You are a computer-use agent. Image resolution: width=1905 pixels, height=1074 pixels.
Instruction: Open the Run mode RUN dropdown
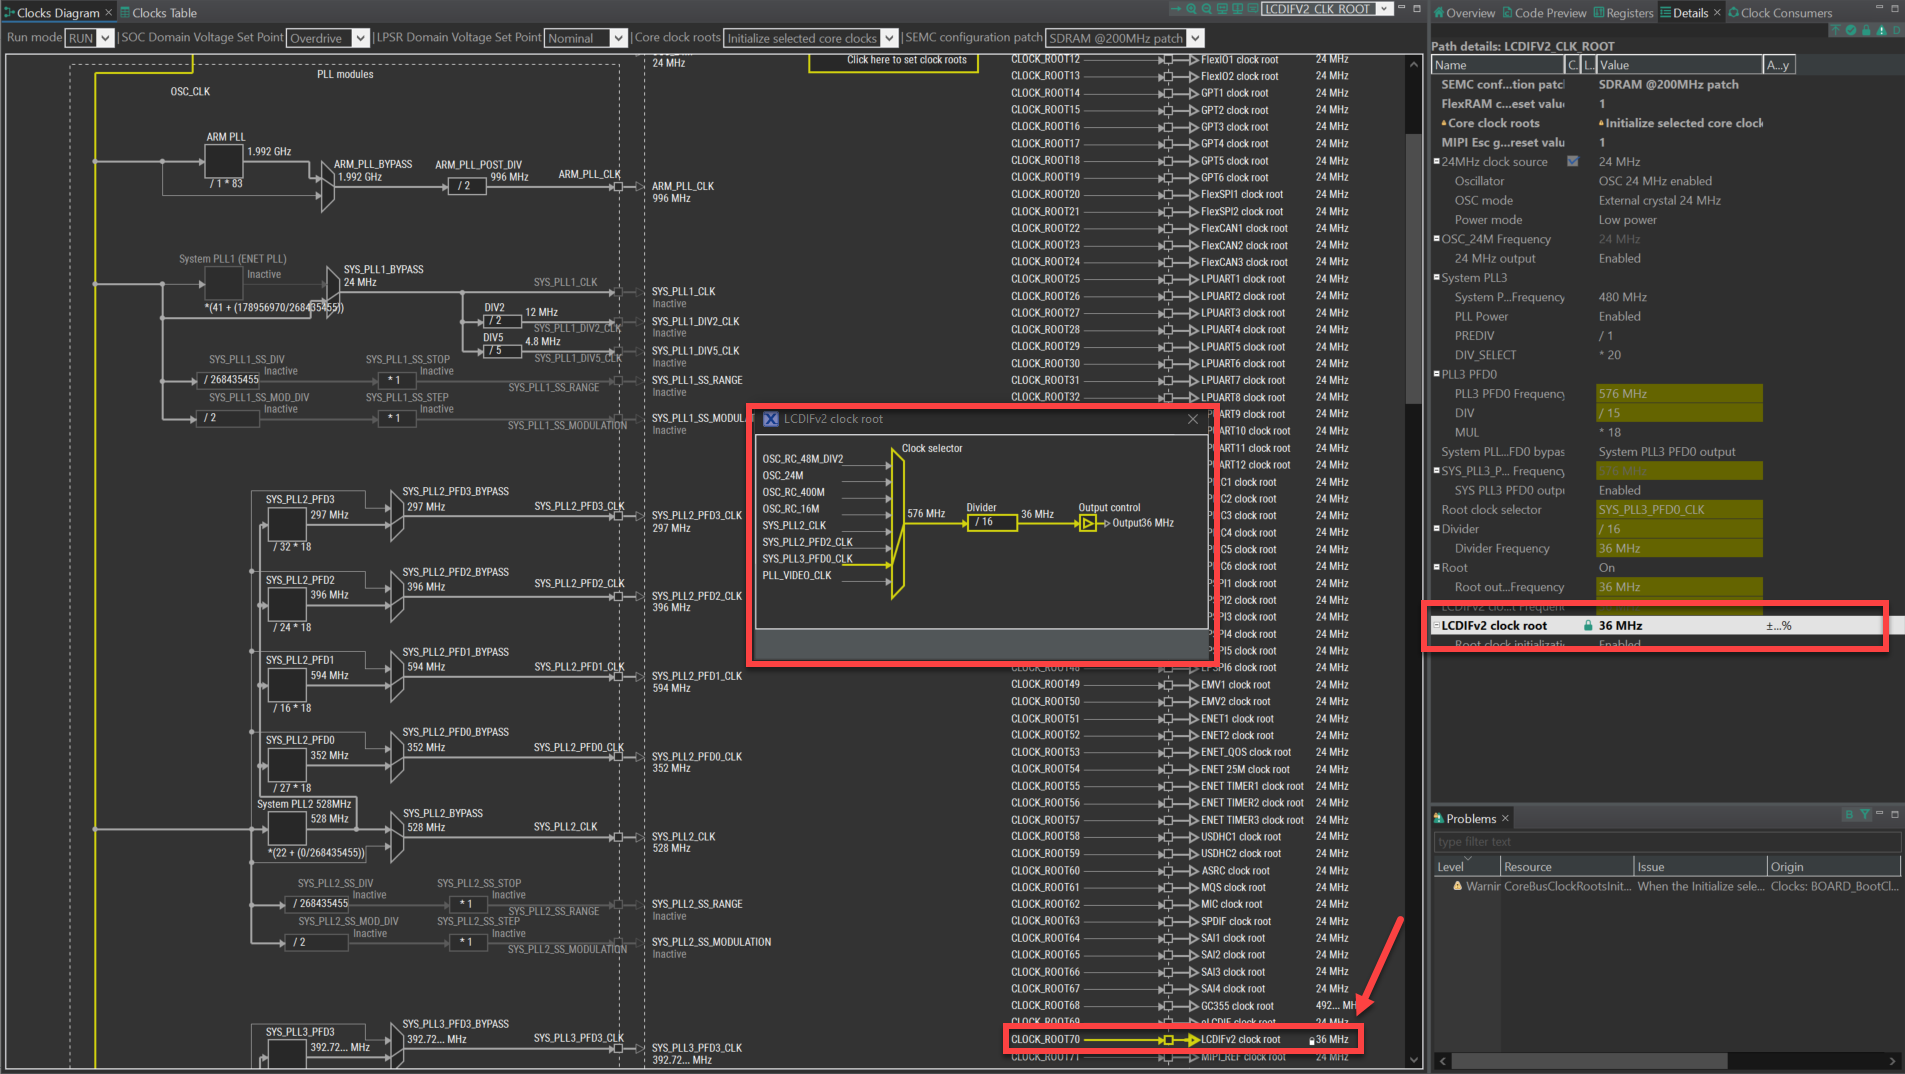click(104, 37)
